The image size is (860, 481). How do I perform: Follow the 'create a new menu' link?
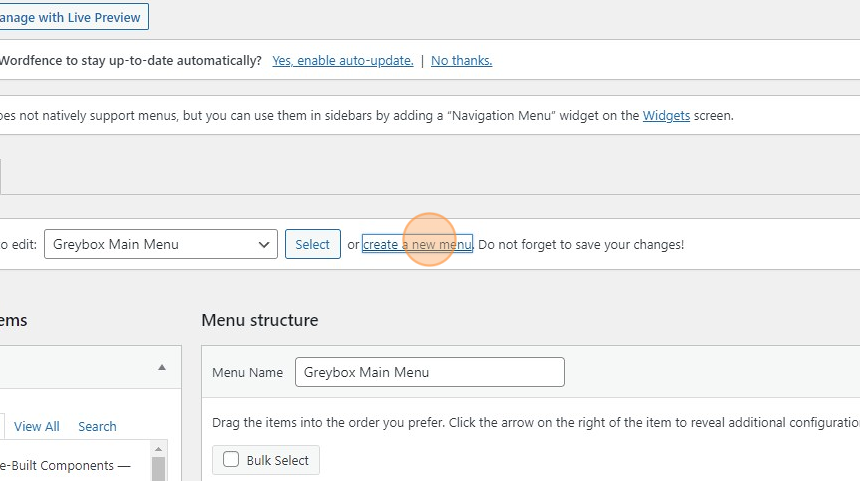pyautogui.click(x=417, y=245)
